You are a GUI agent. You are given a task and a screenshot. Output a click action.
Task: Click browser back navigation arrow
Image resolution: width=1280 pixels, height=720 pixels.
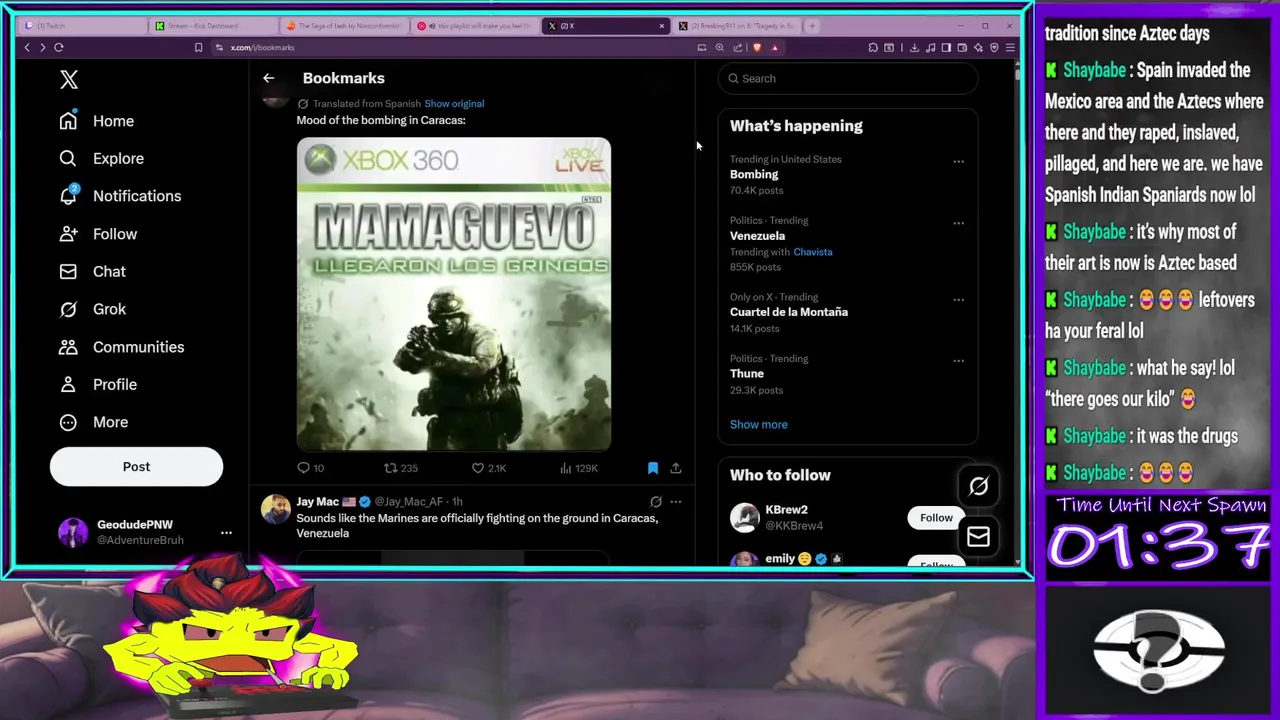pyautogui.click(x=27, y=47)
